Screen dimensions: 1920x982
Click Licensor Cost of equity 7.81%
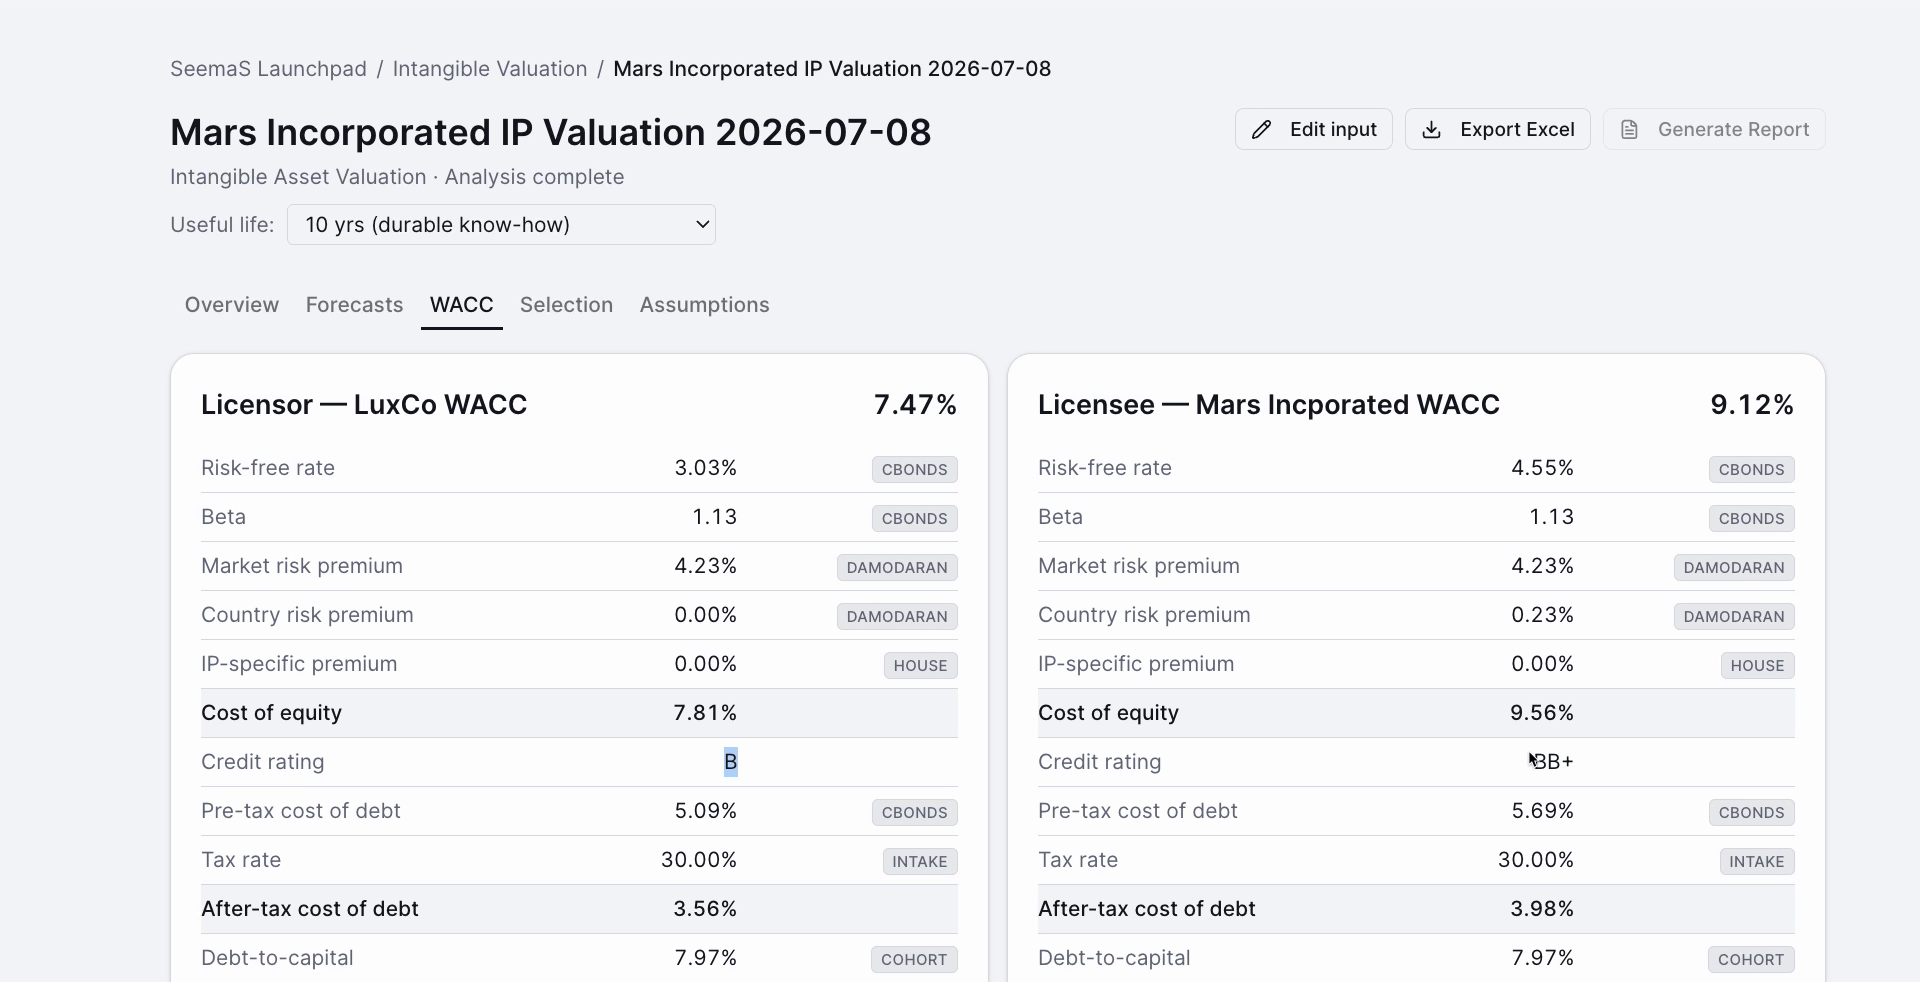coord(705,713)
